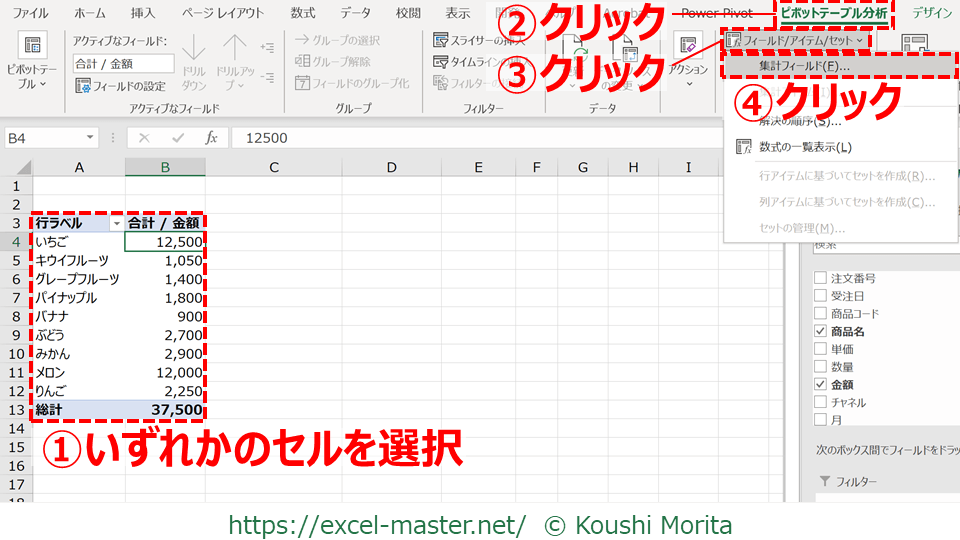Switch to the デザイン tab
The height and width of the screenshot is (540, 960).
[x=931, y=13]
